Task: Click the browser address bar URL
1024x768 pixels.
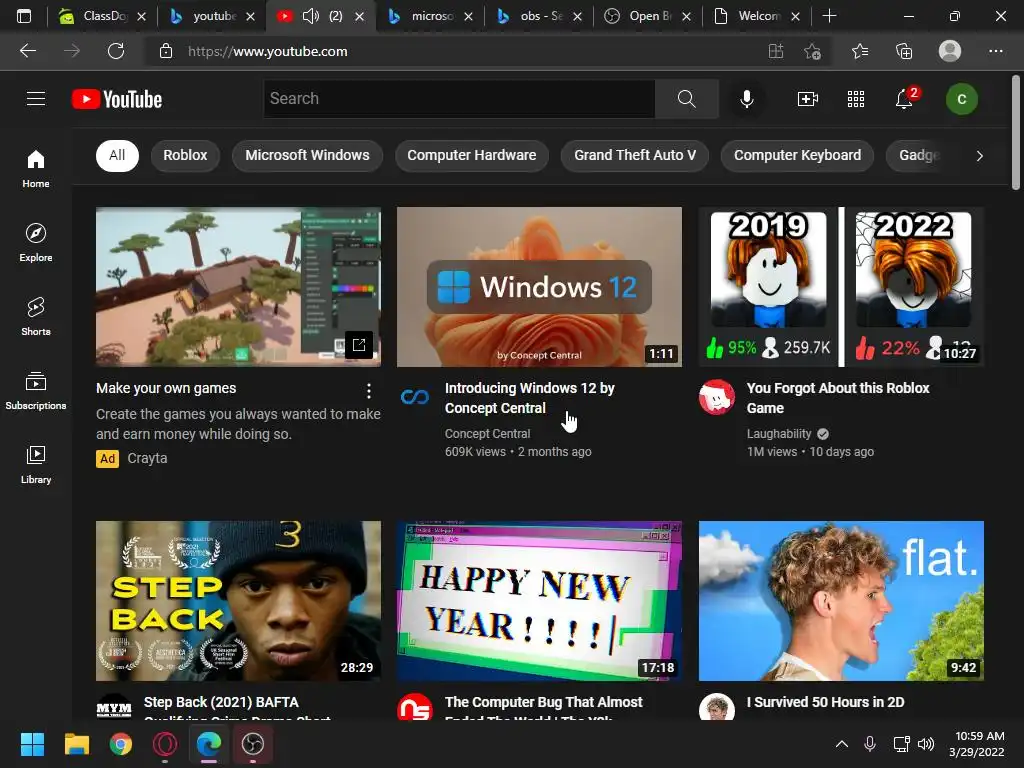Action: coord(268,51)
